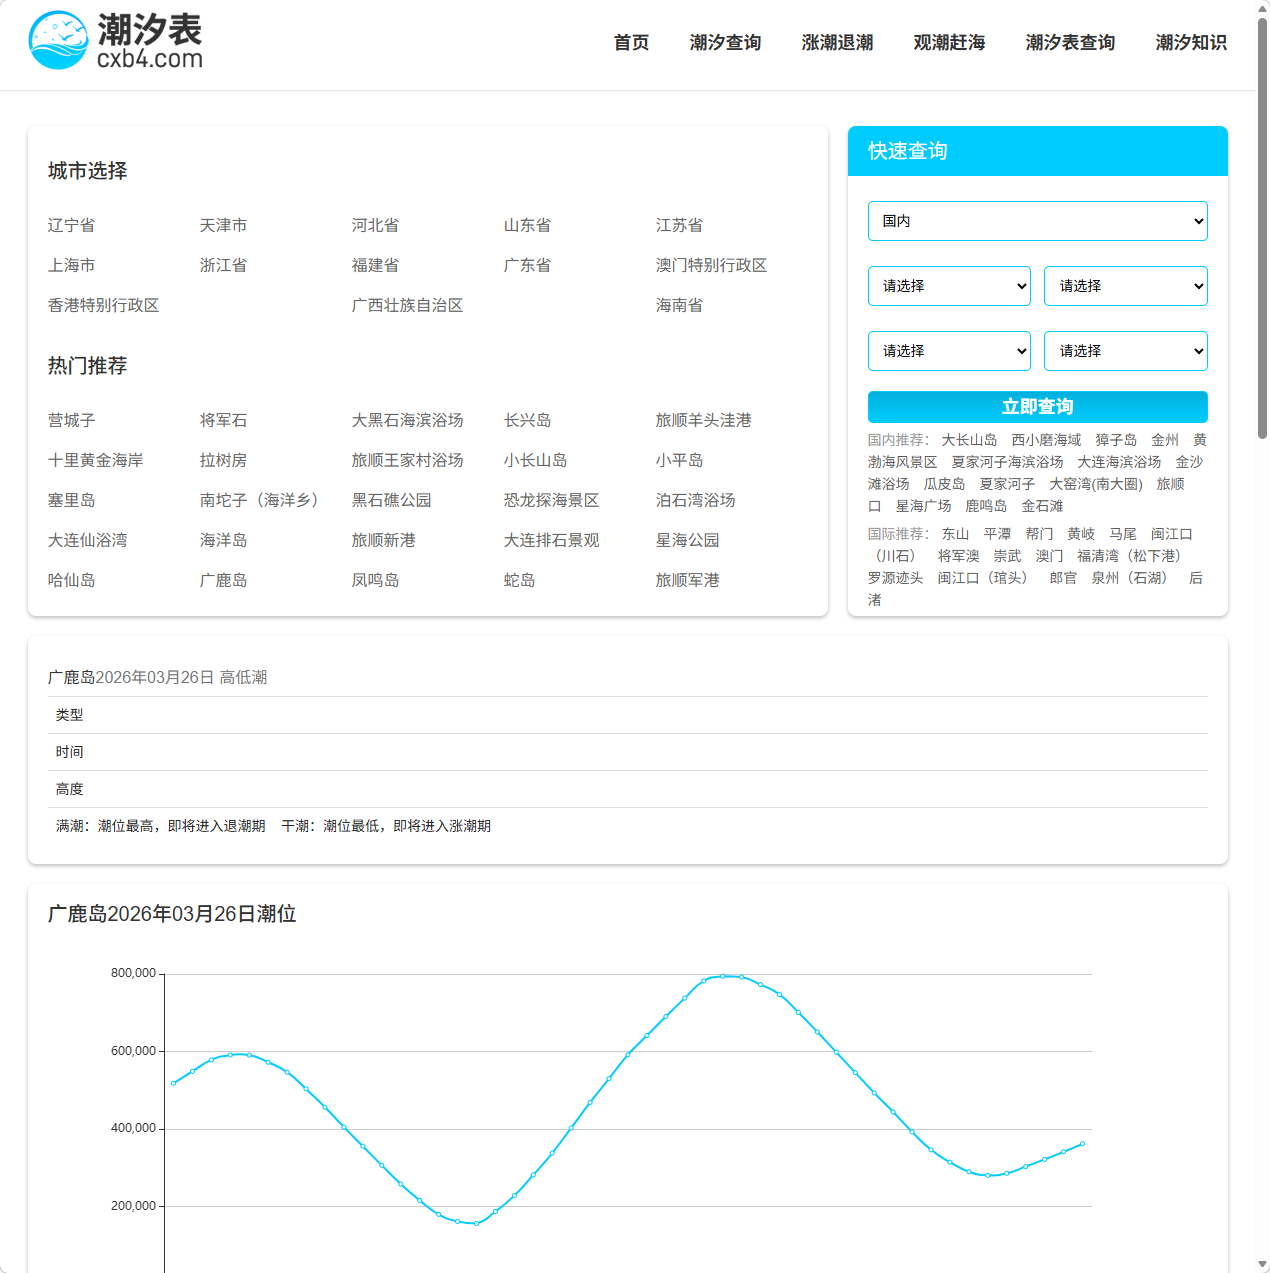
Task: Open the 山东省 province link
Action: tap(526, 225)
